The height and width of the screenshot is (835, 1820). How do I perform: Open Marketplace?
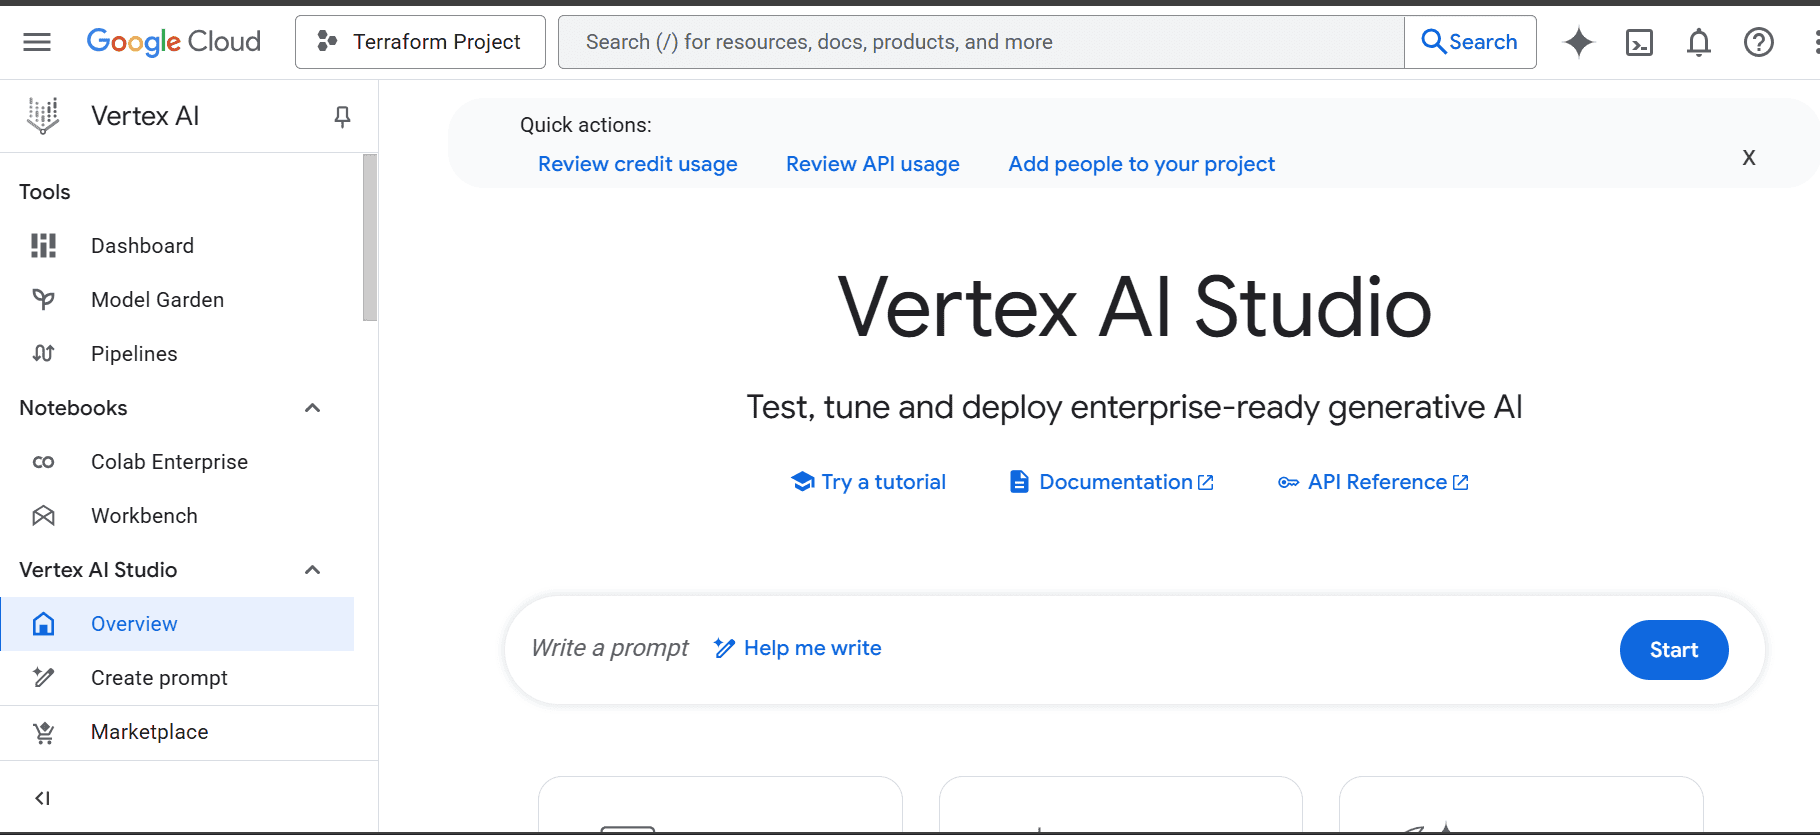149,732
